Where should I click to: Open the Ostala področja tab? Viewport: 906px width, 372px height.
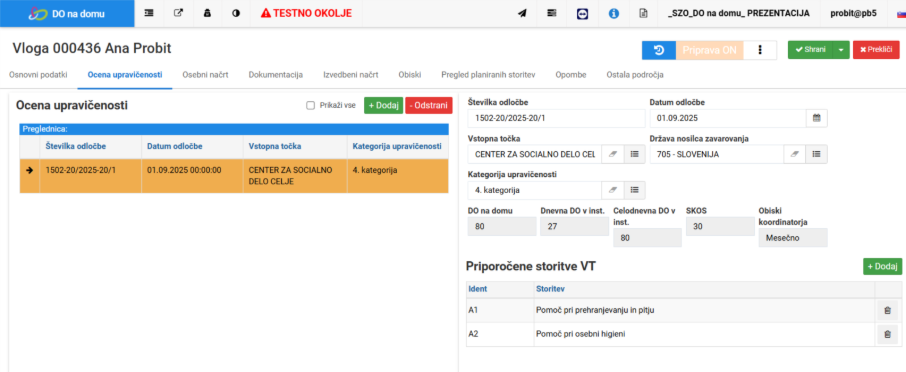tap(634, 75)
